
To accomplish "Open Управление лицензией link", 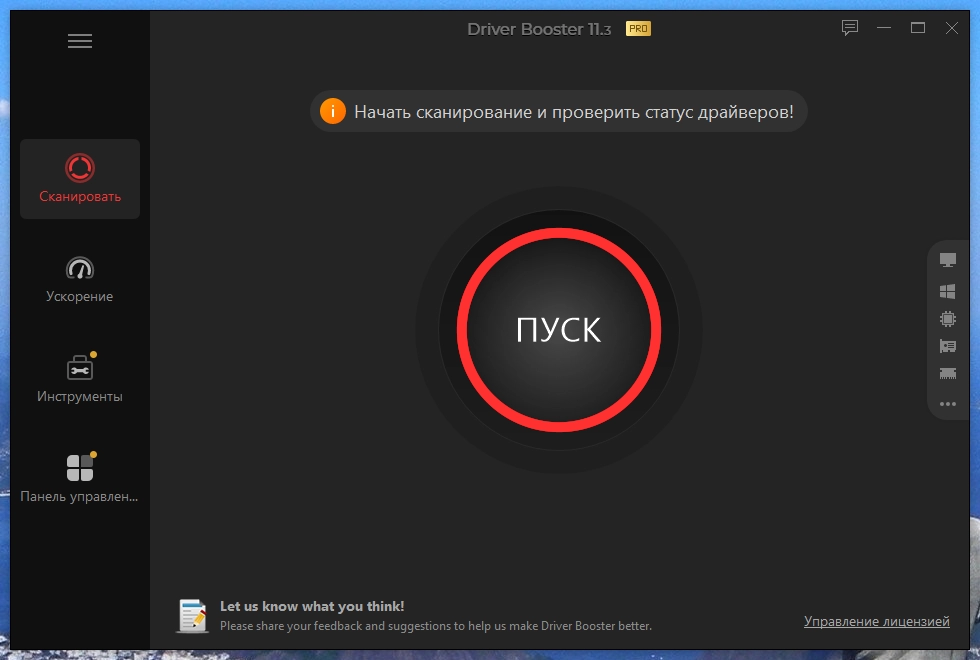I will coord(876,621).
